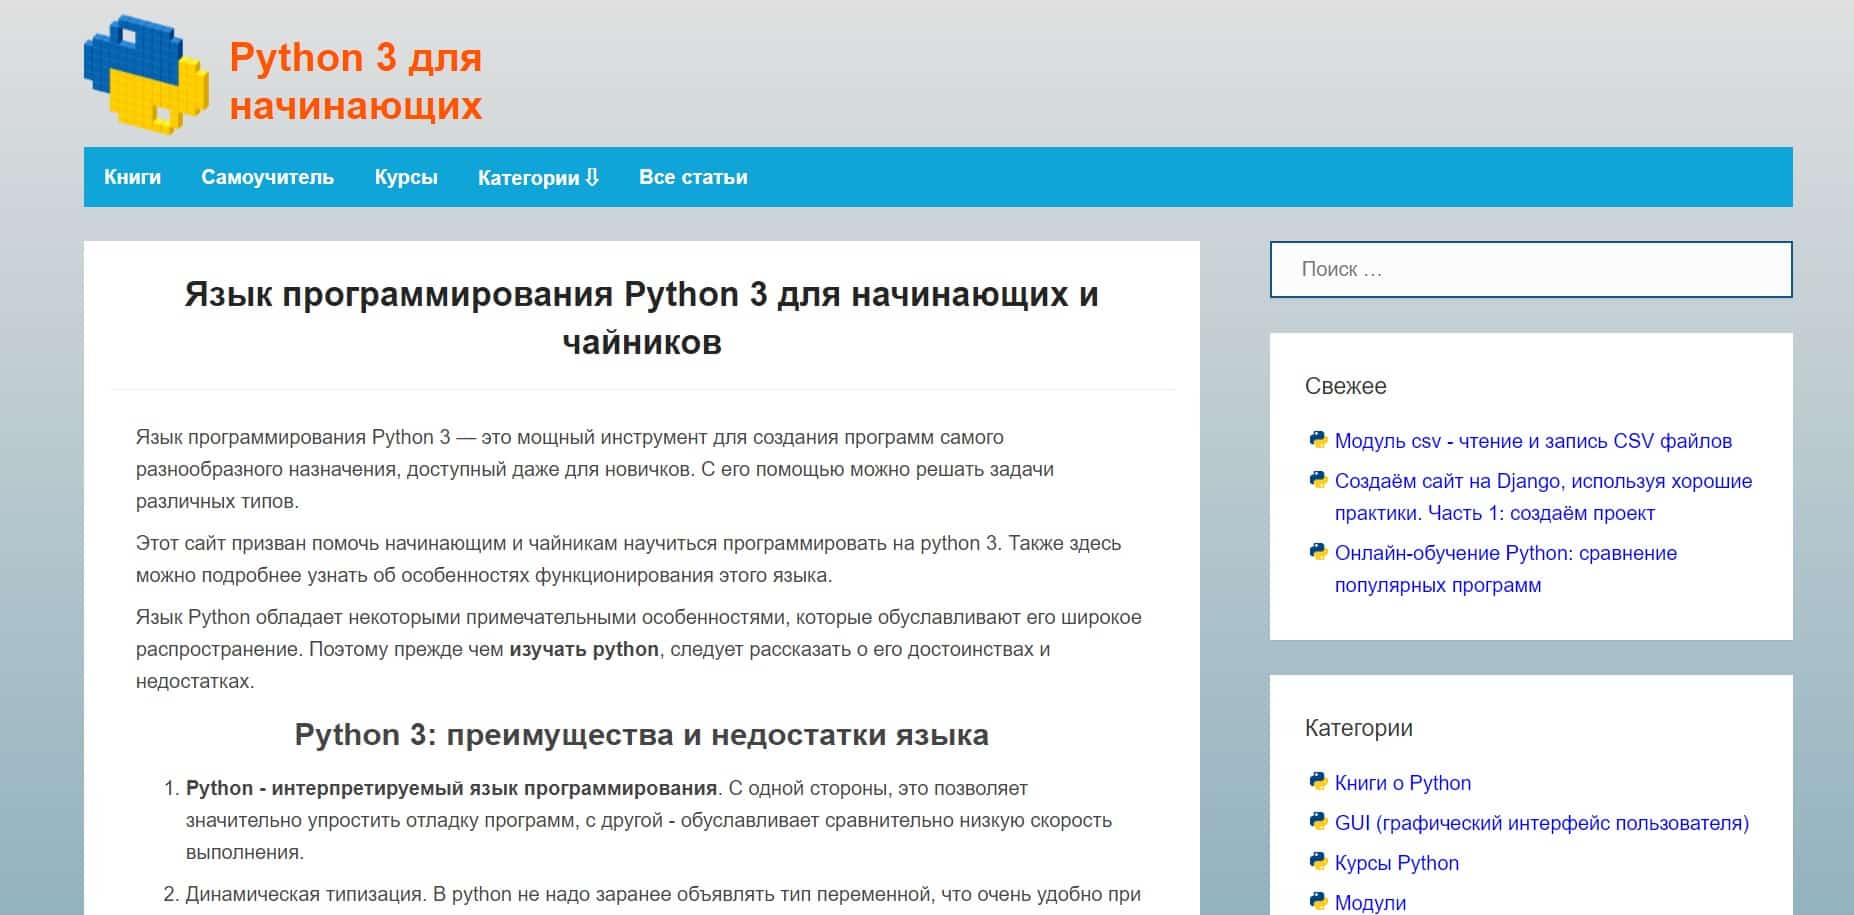Viewport: 1854px width, 915px height.
Task: Click heading 'Python 3: преимущества и недостатки языка'
Action: 642,735
